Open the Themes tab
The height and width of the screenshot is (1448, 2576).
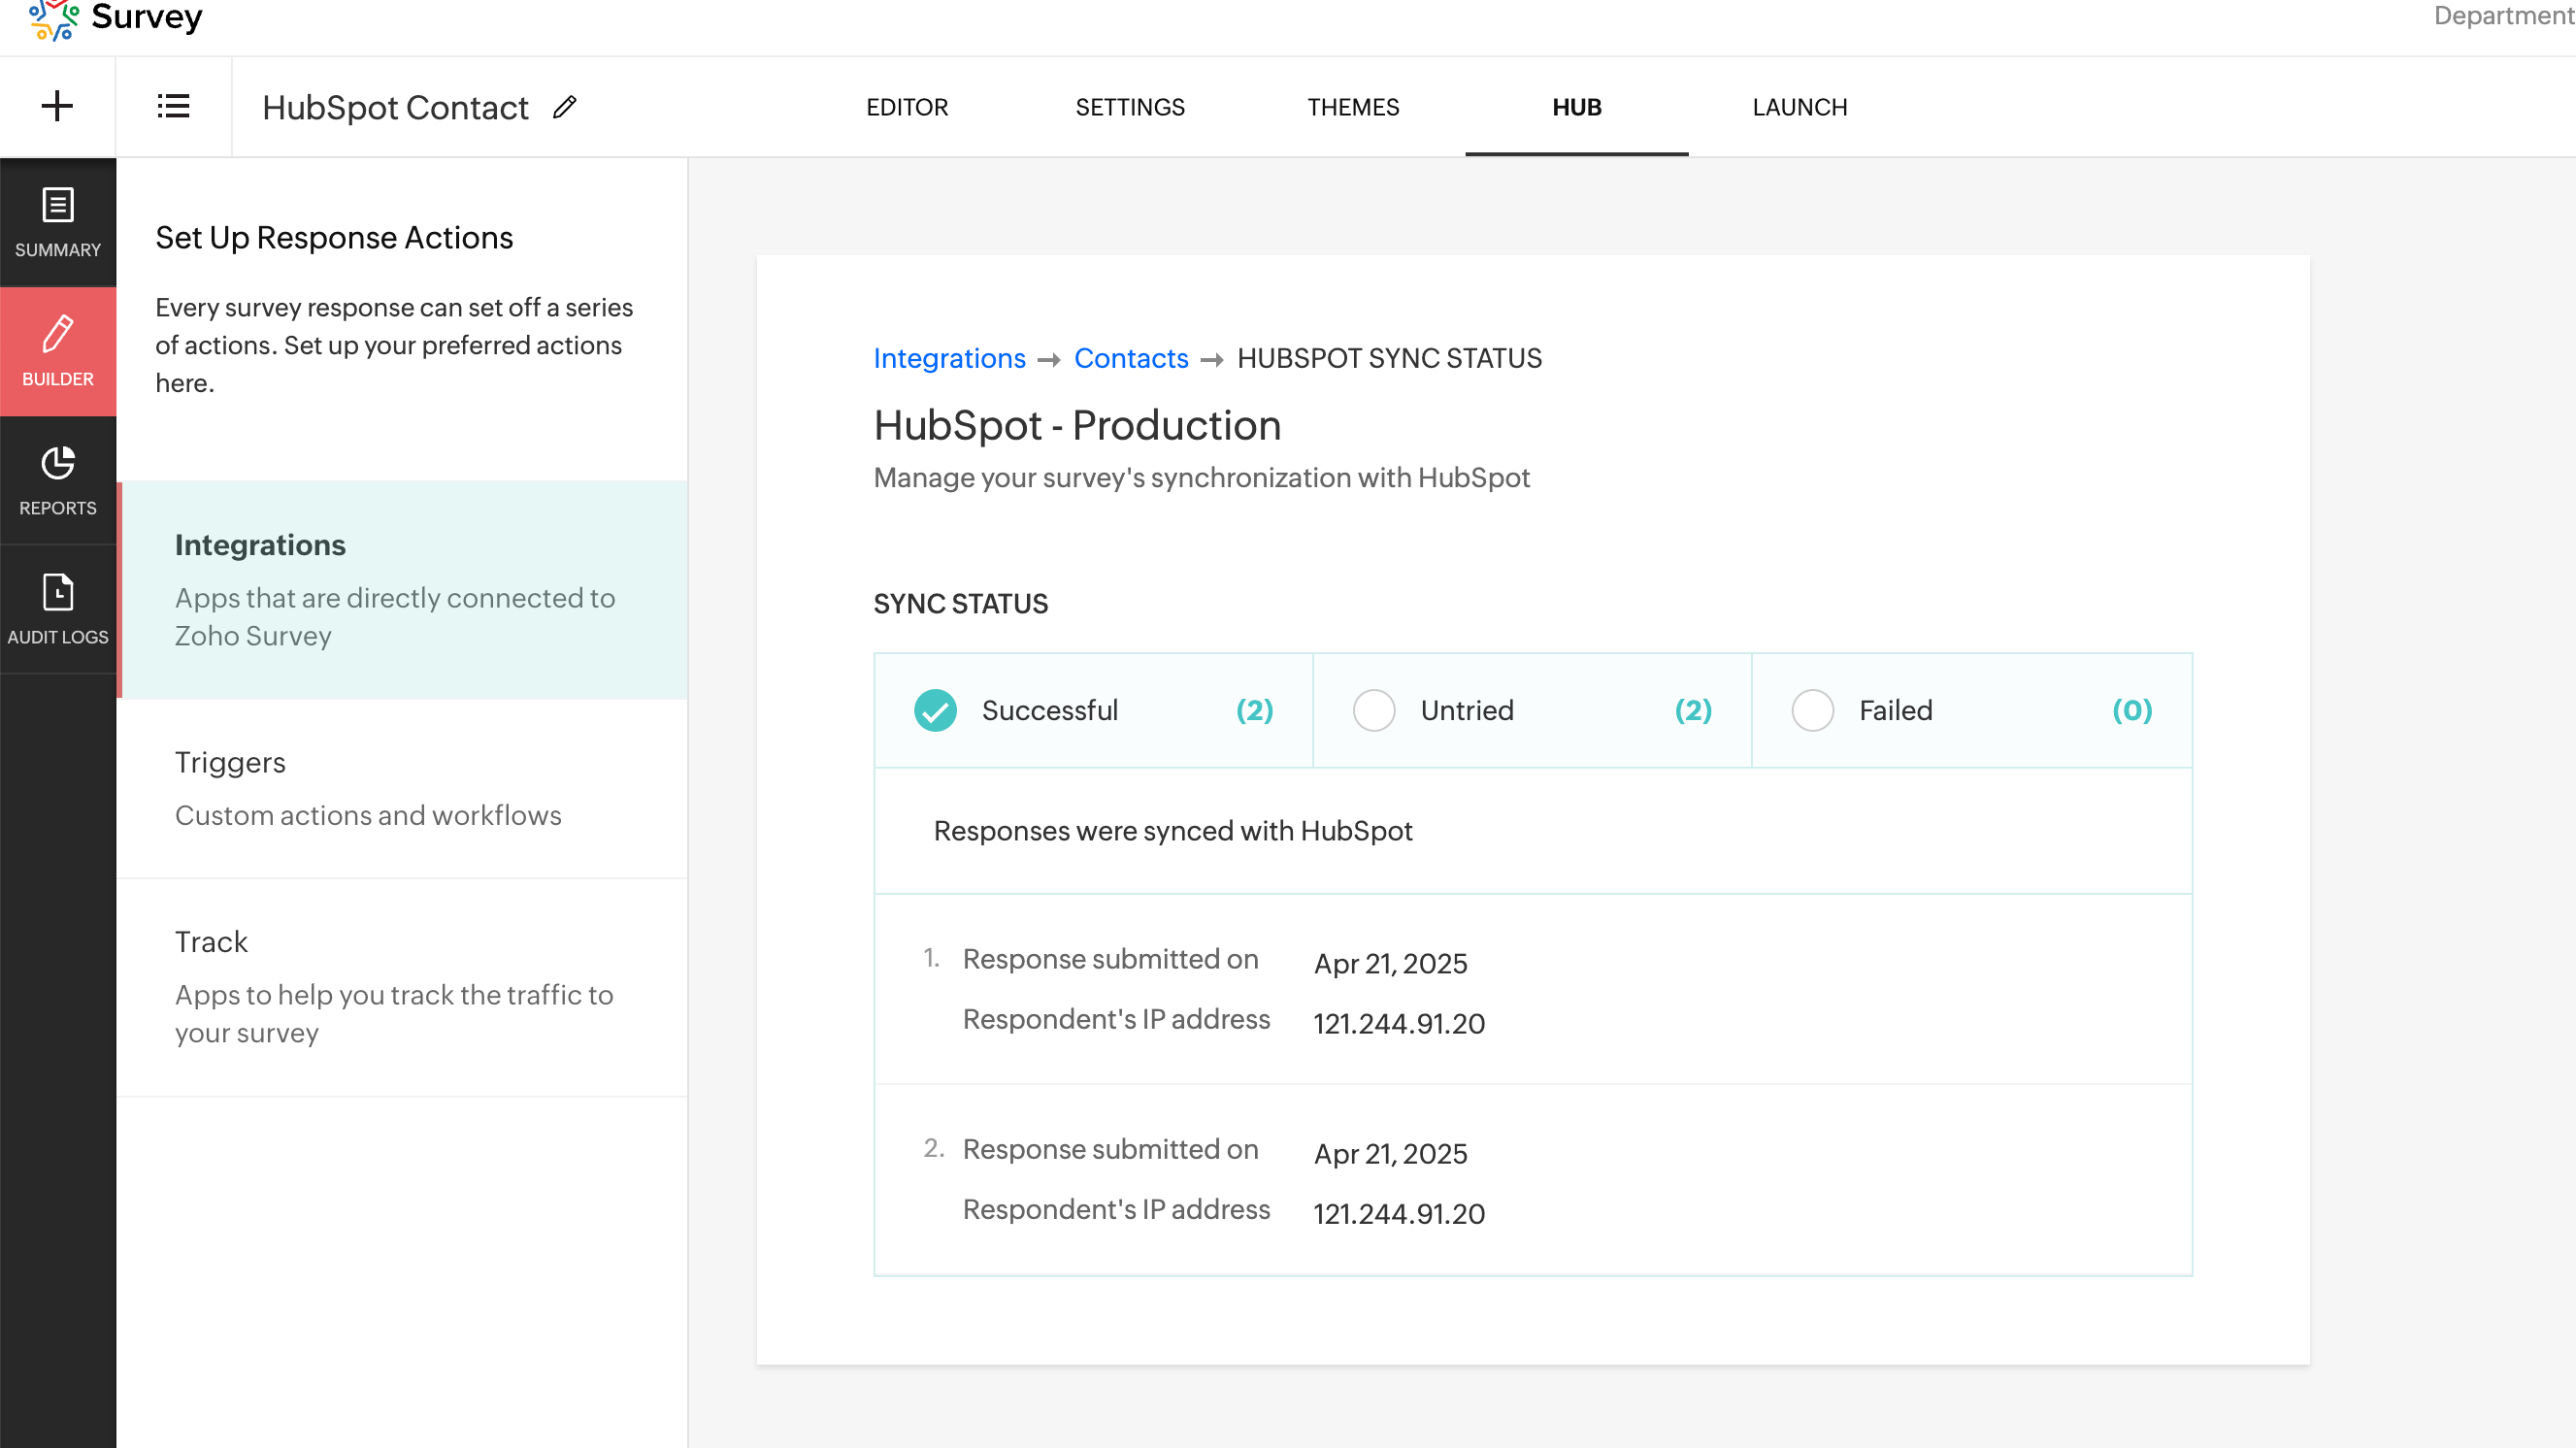pos(1353,107)
